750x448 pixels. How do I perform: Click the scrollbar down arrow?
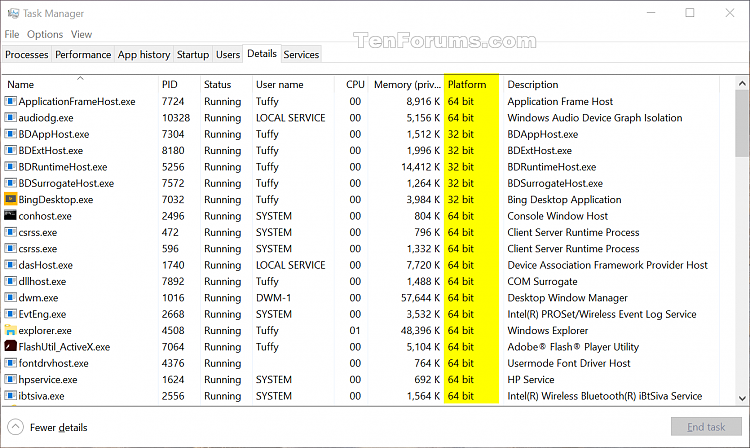point(742,398)
